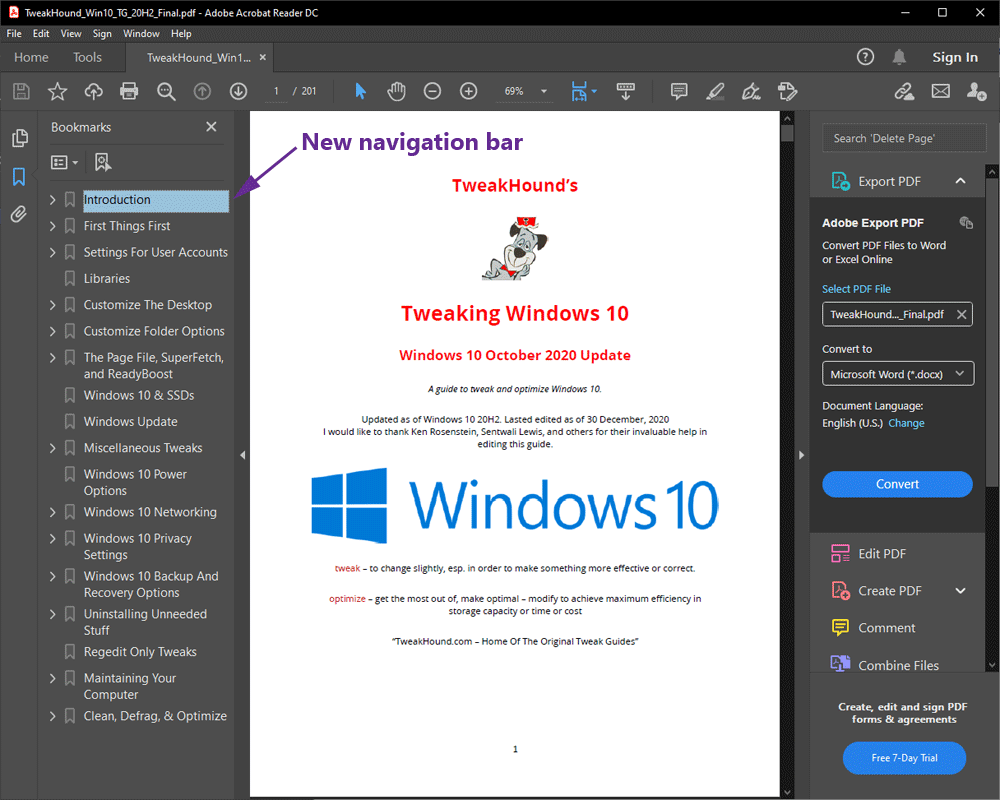Select the Libraries bookmark

(x=107, y=279)
